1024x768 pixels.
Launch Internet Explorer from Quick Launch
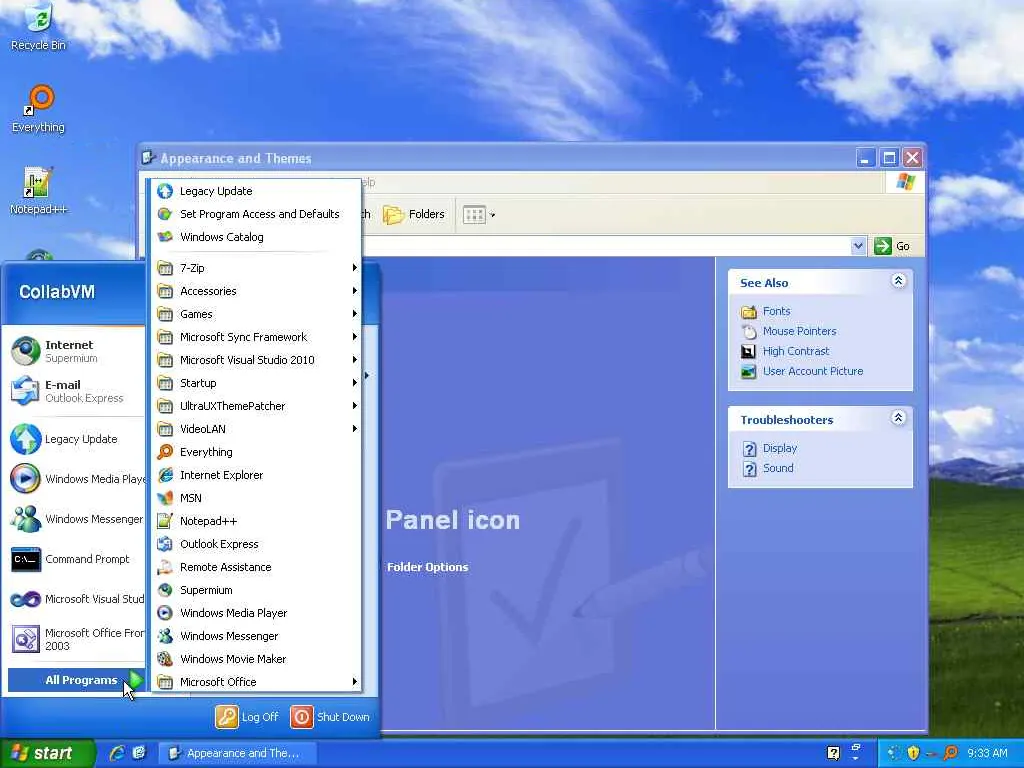tap(117, 753)
